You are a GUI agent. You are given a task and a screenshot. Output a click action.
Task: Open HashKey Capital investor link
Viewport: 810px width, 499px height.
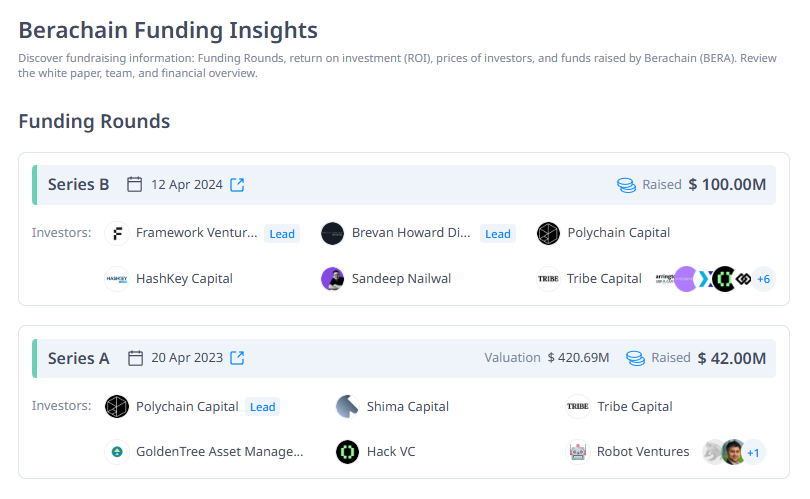point(184,279)
